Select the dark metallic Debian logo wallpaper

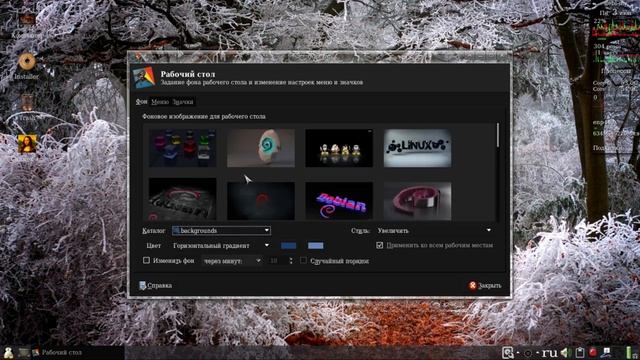click(182, 199)
